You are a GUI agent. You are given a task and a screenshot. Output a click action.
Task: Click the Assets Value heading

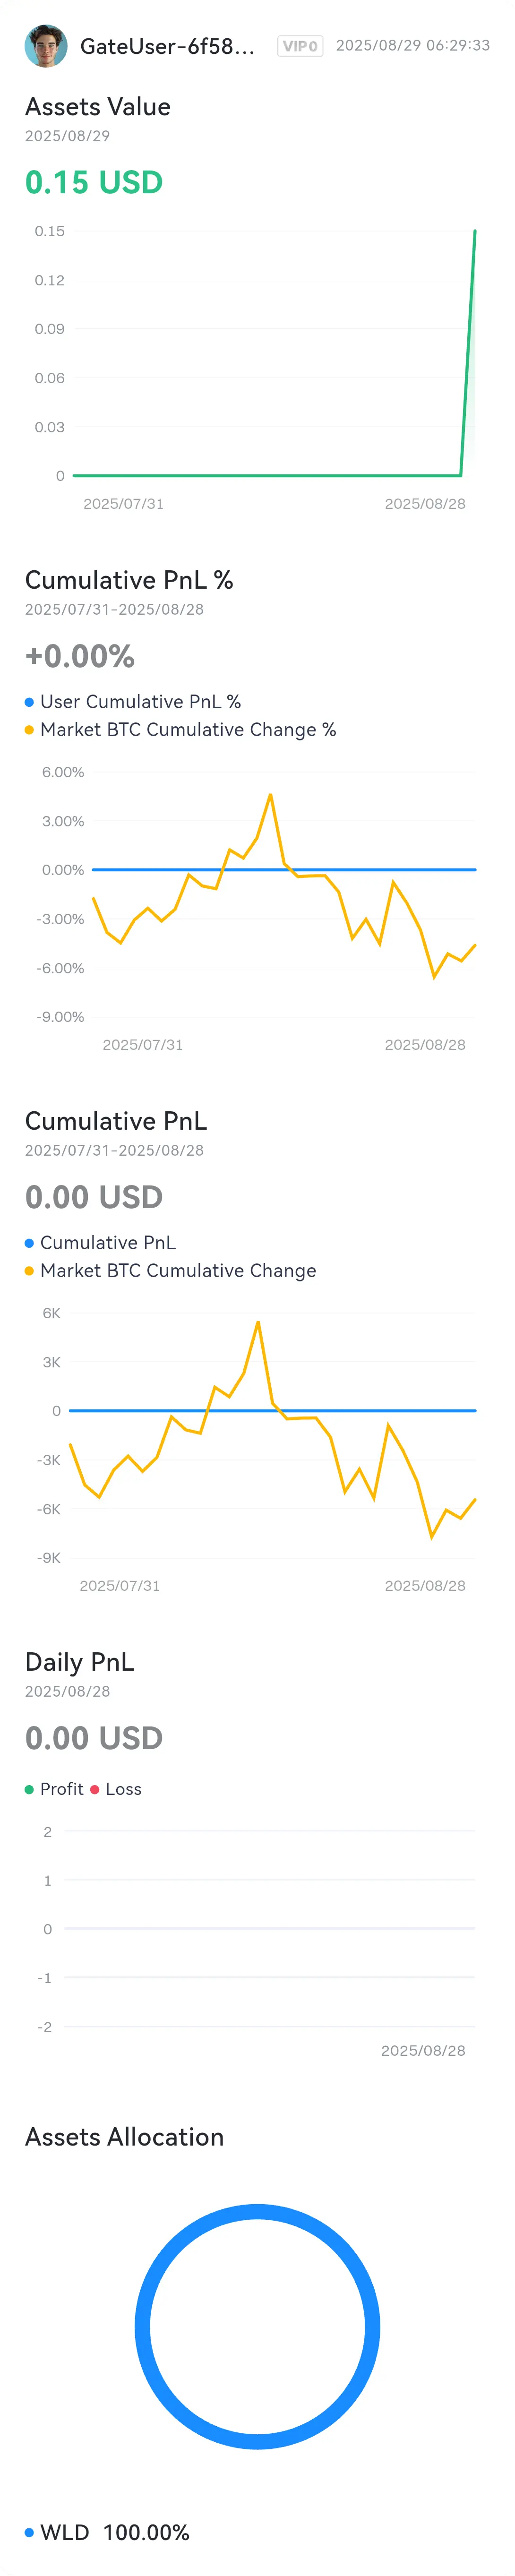pos(98,106)
